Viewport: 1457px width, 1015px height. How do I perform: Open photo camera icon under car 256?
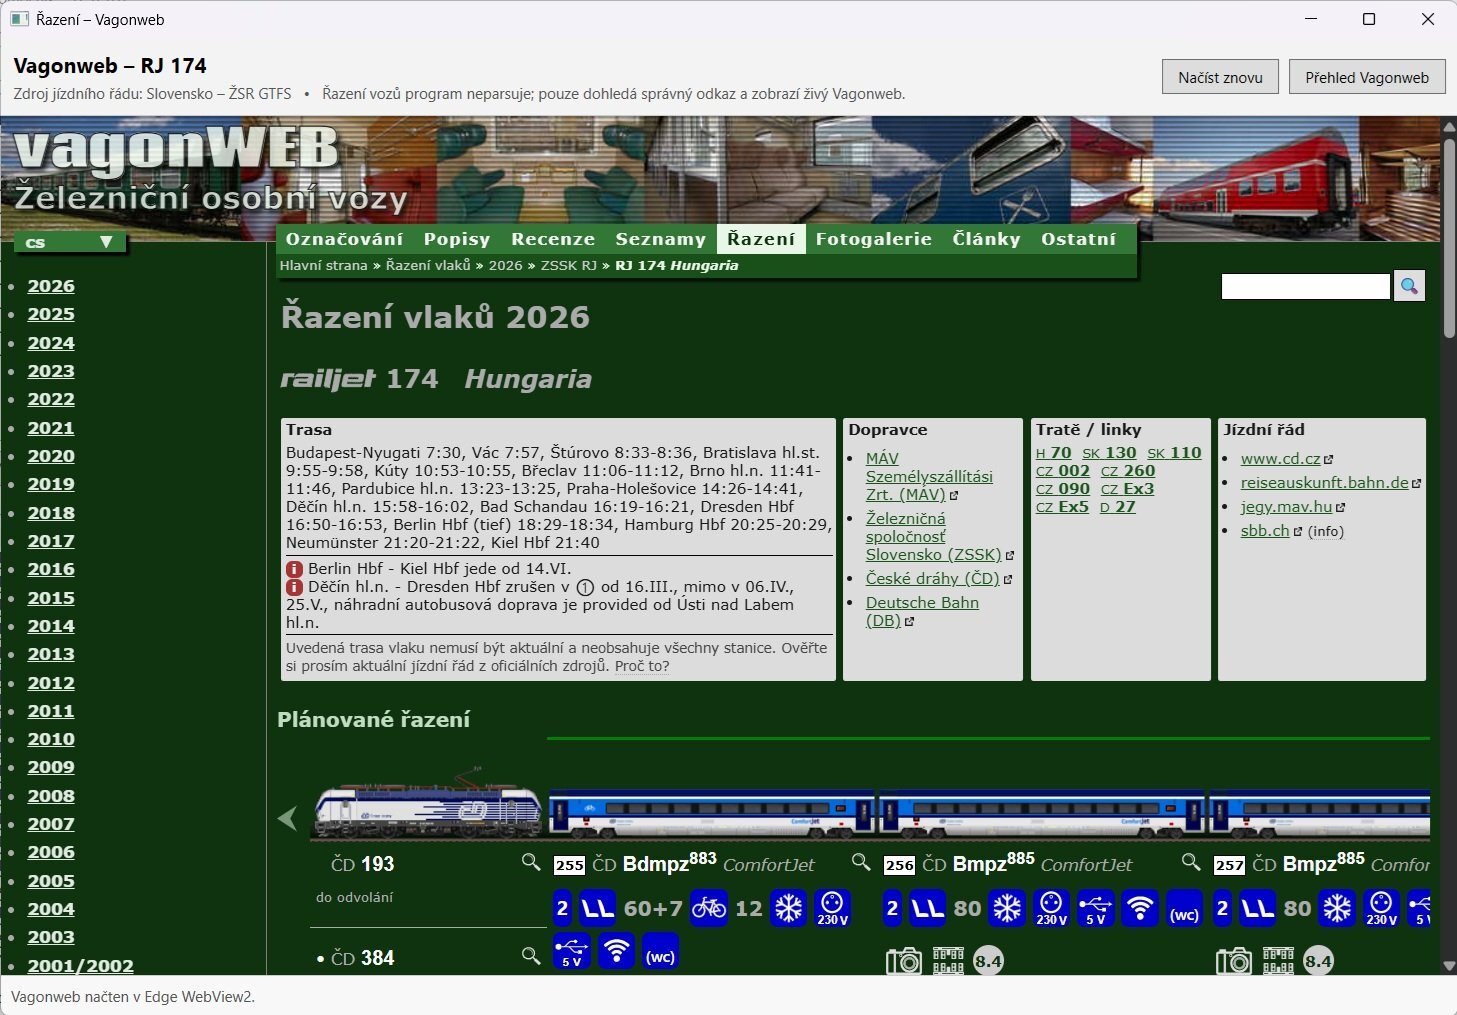tap(904, 961)
